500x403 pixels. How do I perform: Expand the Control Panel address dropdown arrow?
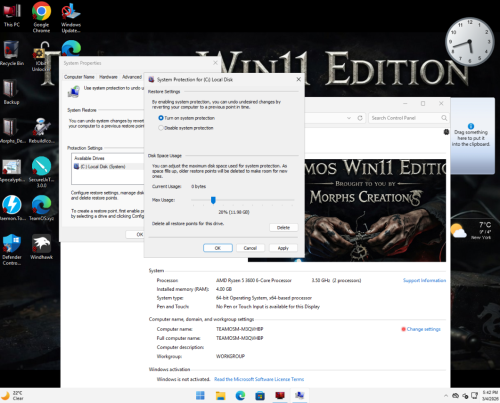(349, 118)
